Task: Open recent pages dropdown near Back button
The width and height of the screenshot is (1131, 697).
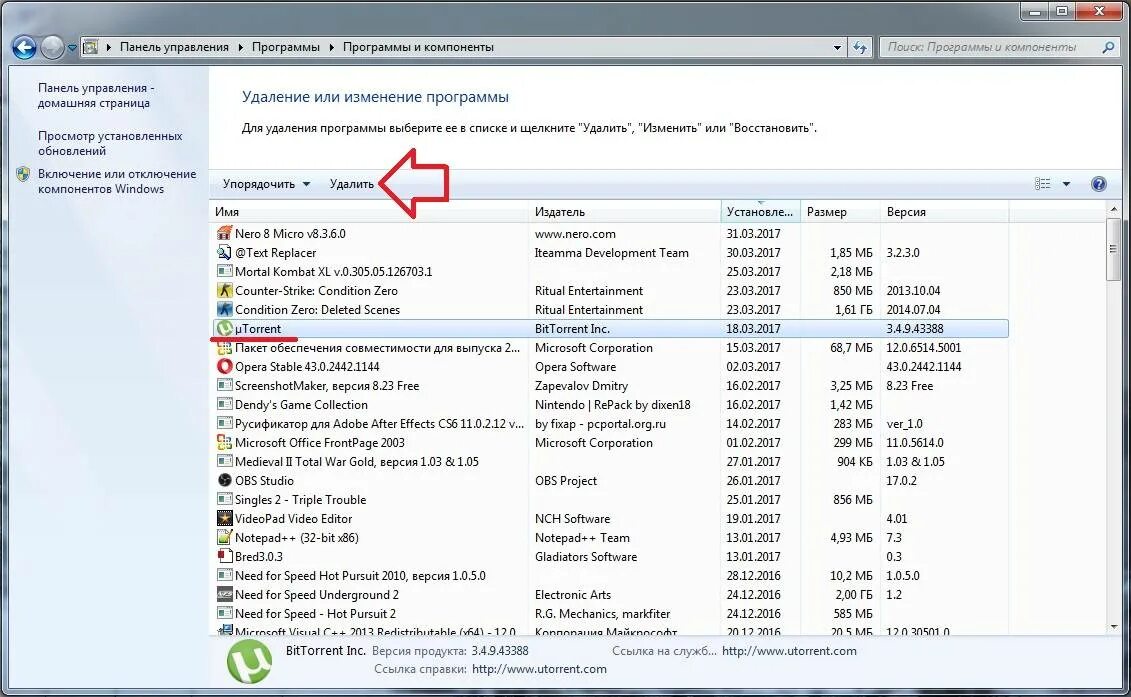Action: tap(72, 48)
